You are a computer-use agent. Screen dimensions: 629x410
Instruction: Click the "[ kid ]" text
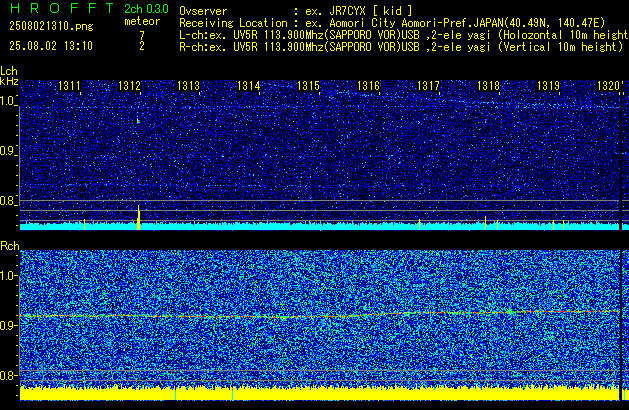pyautogui.click(x=392, y=11)
